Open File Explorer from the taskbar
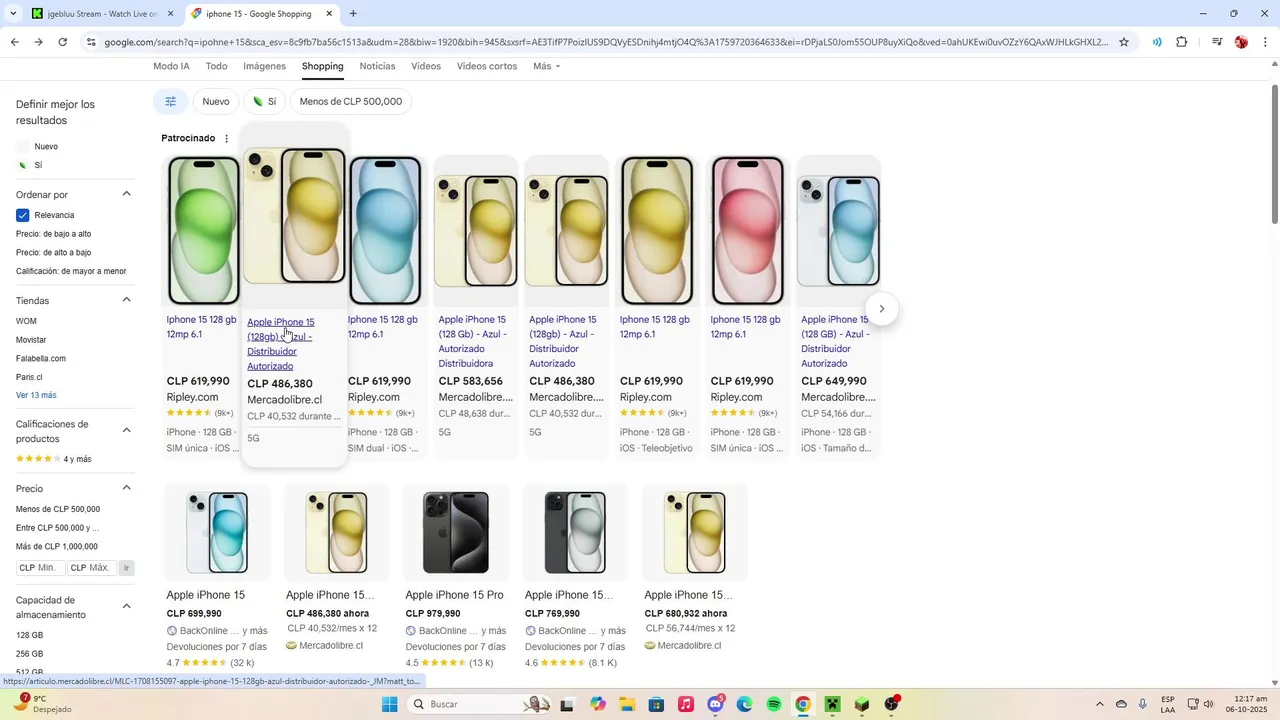This screenshot has height=720, width=1280. [x=627, y=704]
